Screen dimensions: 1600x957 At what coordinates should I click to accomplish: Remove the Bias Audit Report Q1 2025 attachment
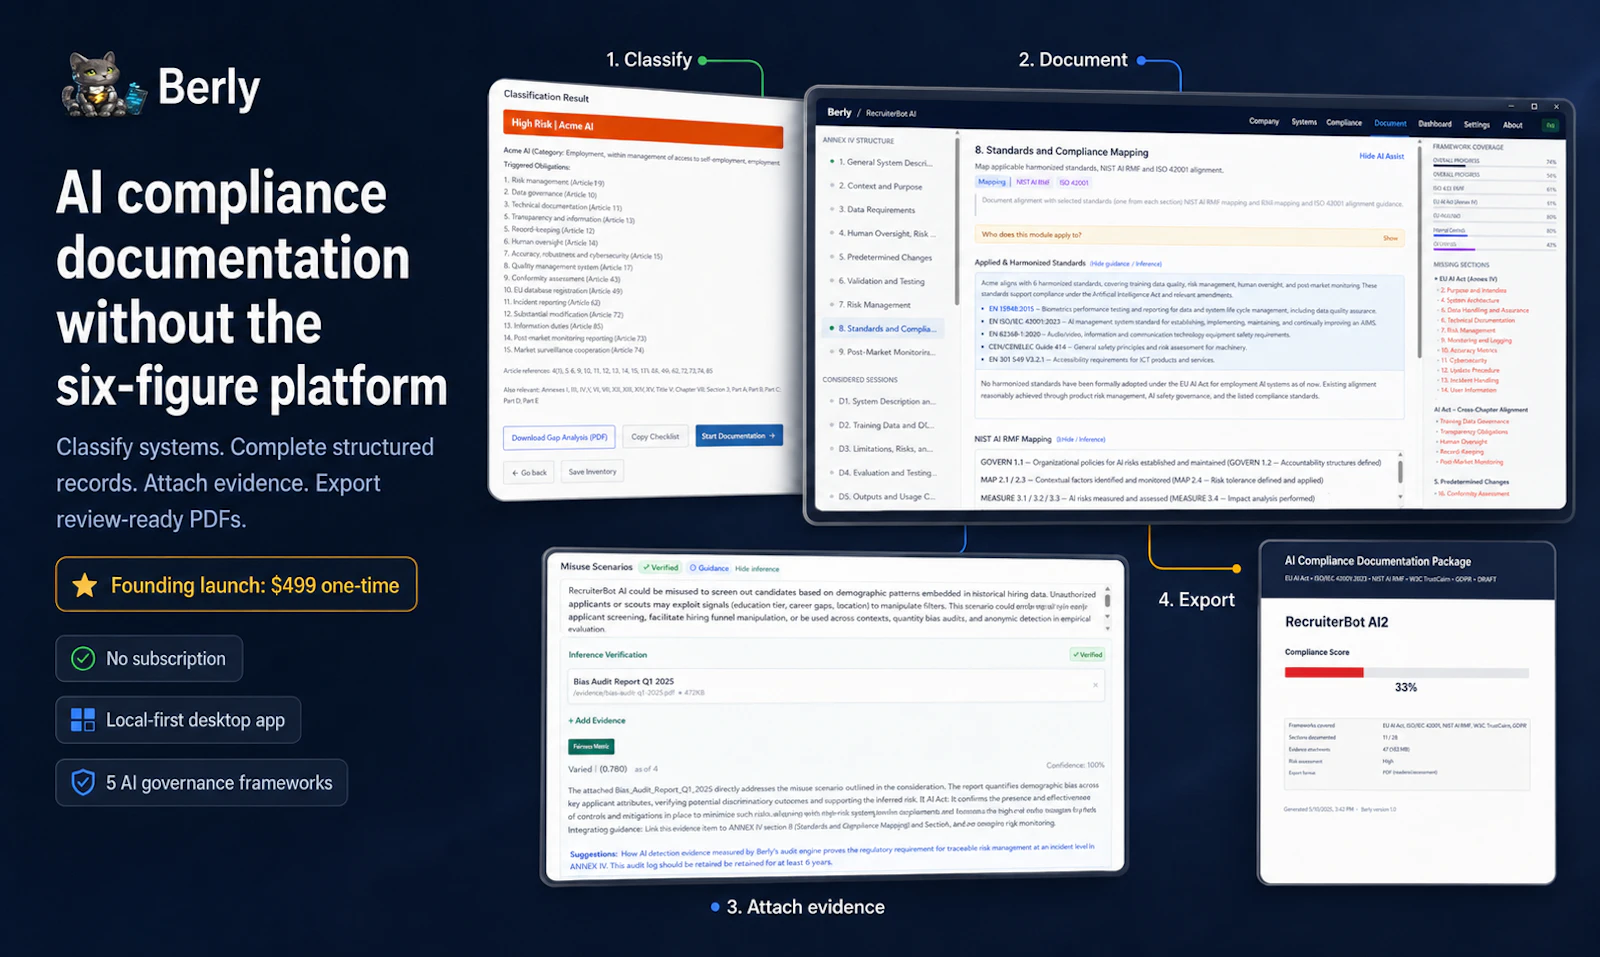point(1095,685)
